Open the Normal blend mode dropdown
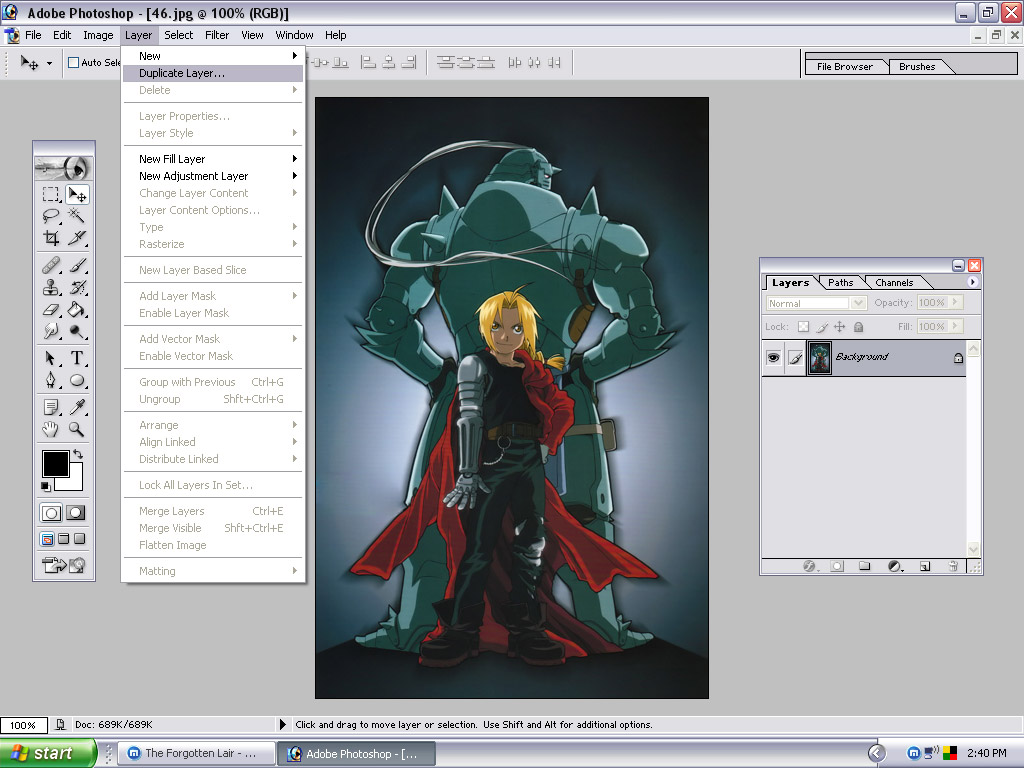The width and height of the screenshot is (1024, 768). click(859, 303)
